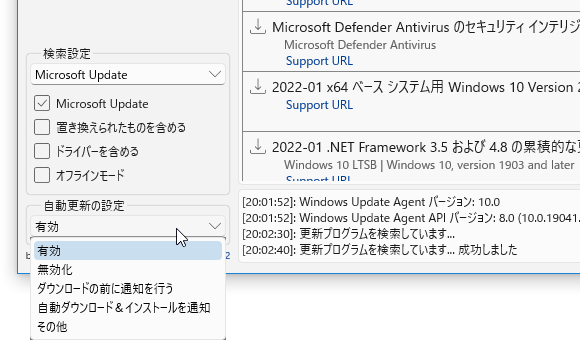This screenshot has width=580, height=360.
Task: Choose 自動ダウンロード＆インストールを通知 option
Action: 128,307
